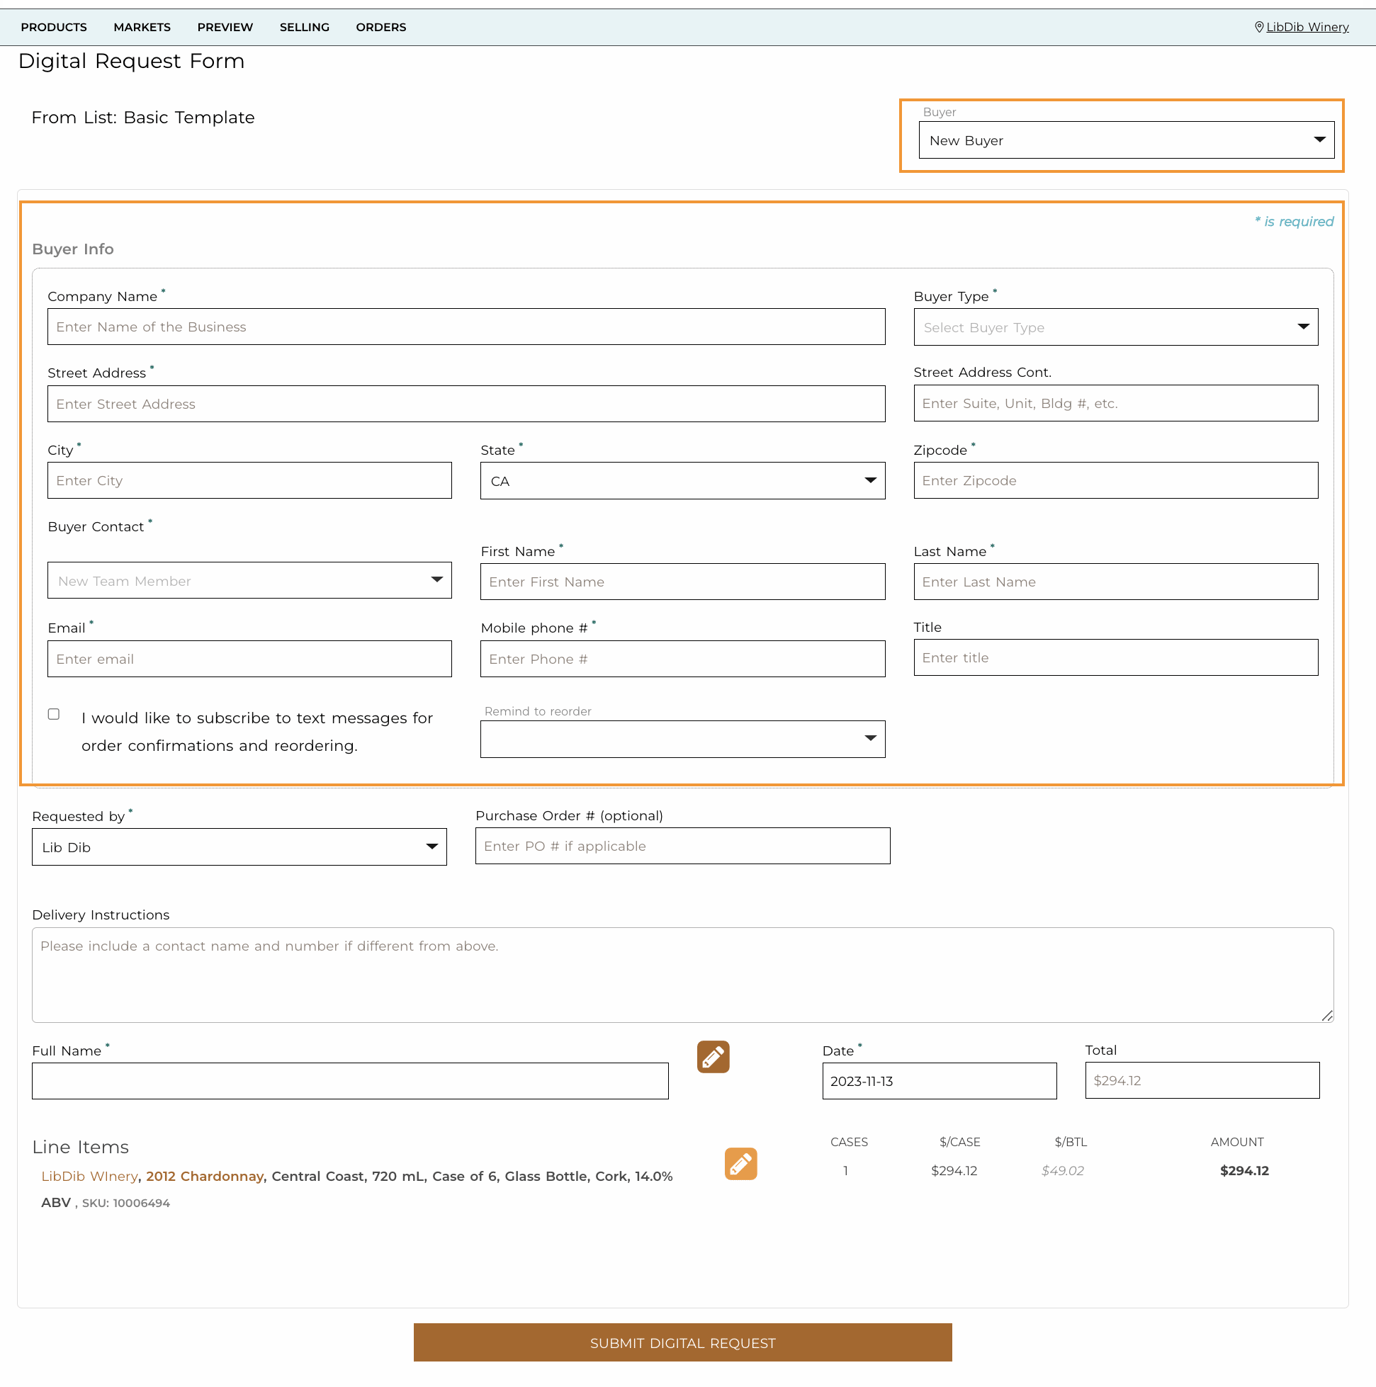The height and width of the screenshot is (1387, 1376).
Task: Click the edit pencil icon next to Full Name
Action: [x=713, y=1057]
